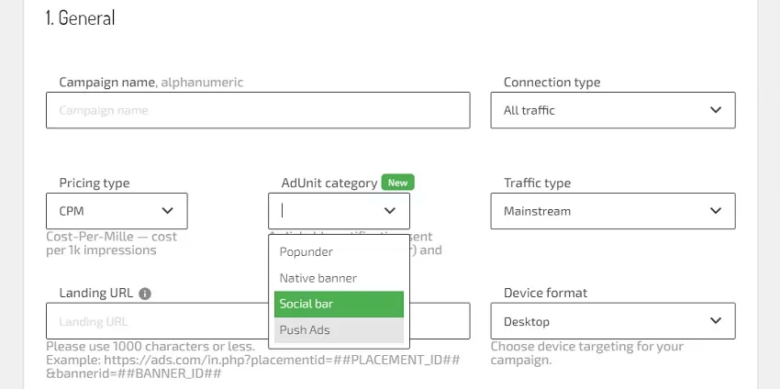Focus the Campaign name text field

[x=258, y=110]
